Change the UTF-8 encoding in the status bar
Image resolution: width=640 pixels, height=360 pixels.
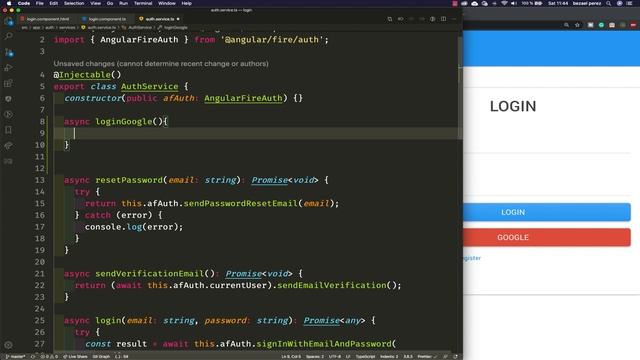[335, 357]
